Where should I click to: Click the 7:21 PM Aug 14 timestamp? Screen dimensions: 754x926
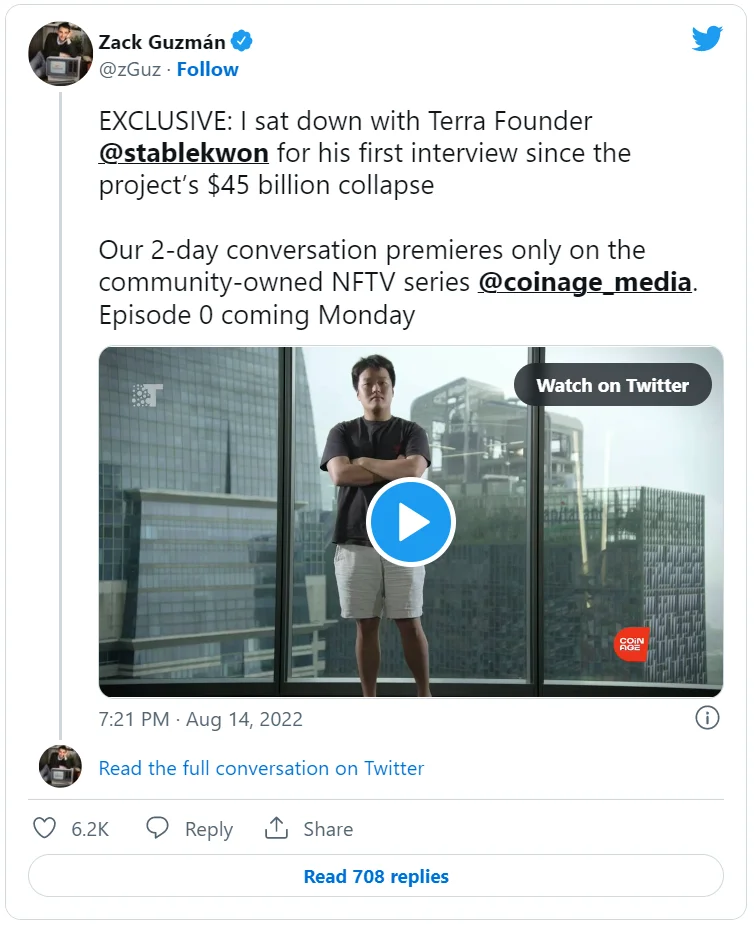pos(200,719)
